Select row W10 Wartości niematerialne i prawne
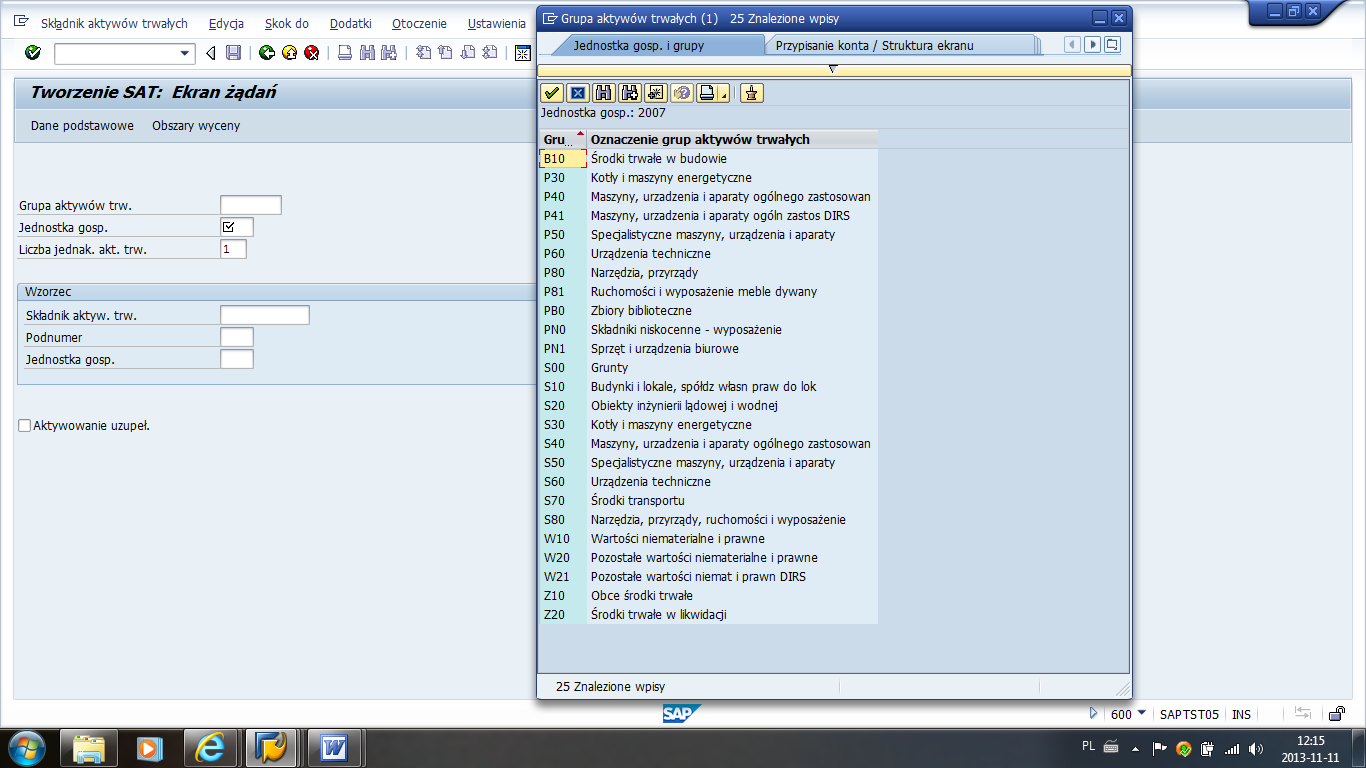1366x768 pixels. tap(708, 538)
